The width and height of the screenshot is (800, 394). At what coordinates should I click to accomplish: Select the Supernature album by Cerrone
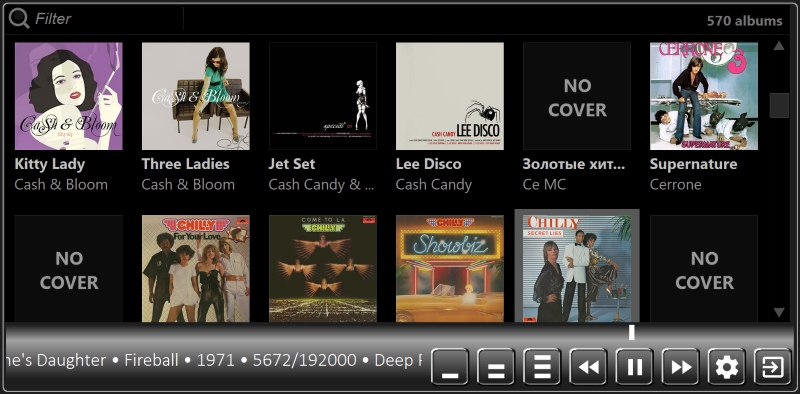[704, 96]
